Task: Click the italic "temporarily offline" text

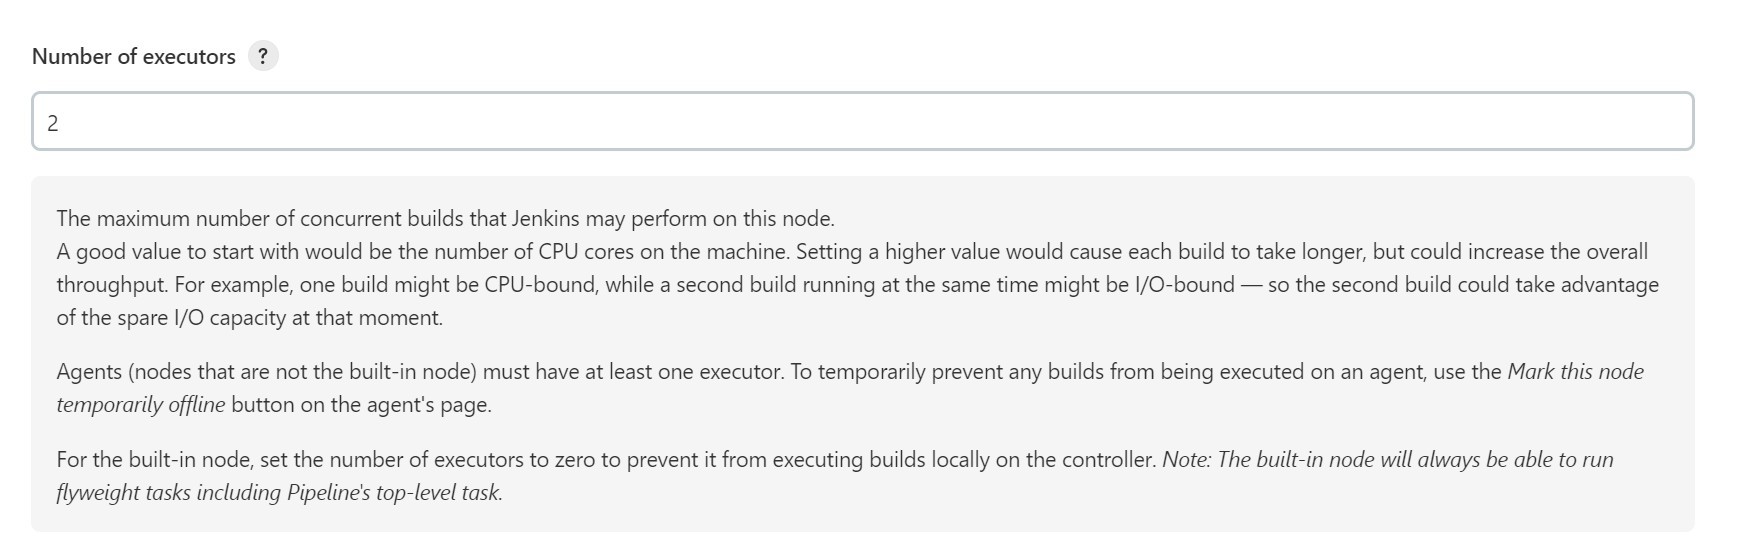Action: [x=141, y=405]
